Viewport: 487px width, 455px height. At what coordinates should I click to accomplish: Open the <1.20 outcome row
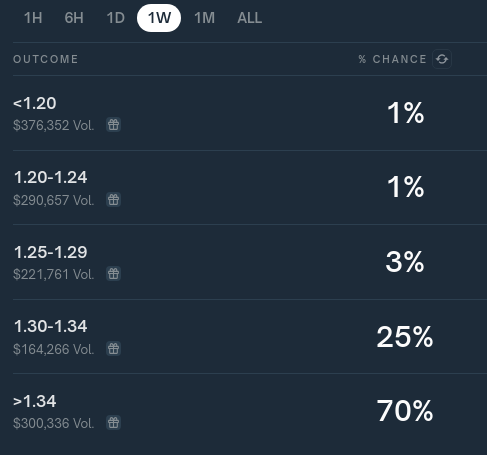(250, 113)
